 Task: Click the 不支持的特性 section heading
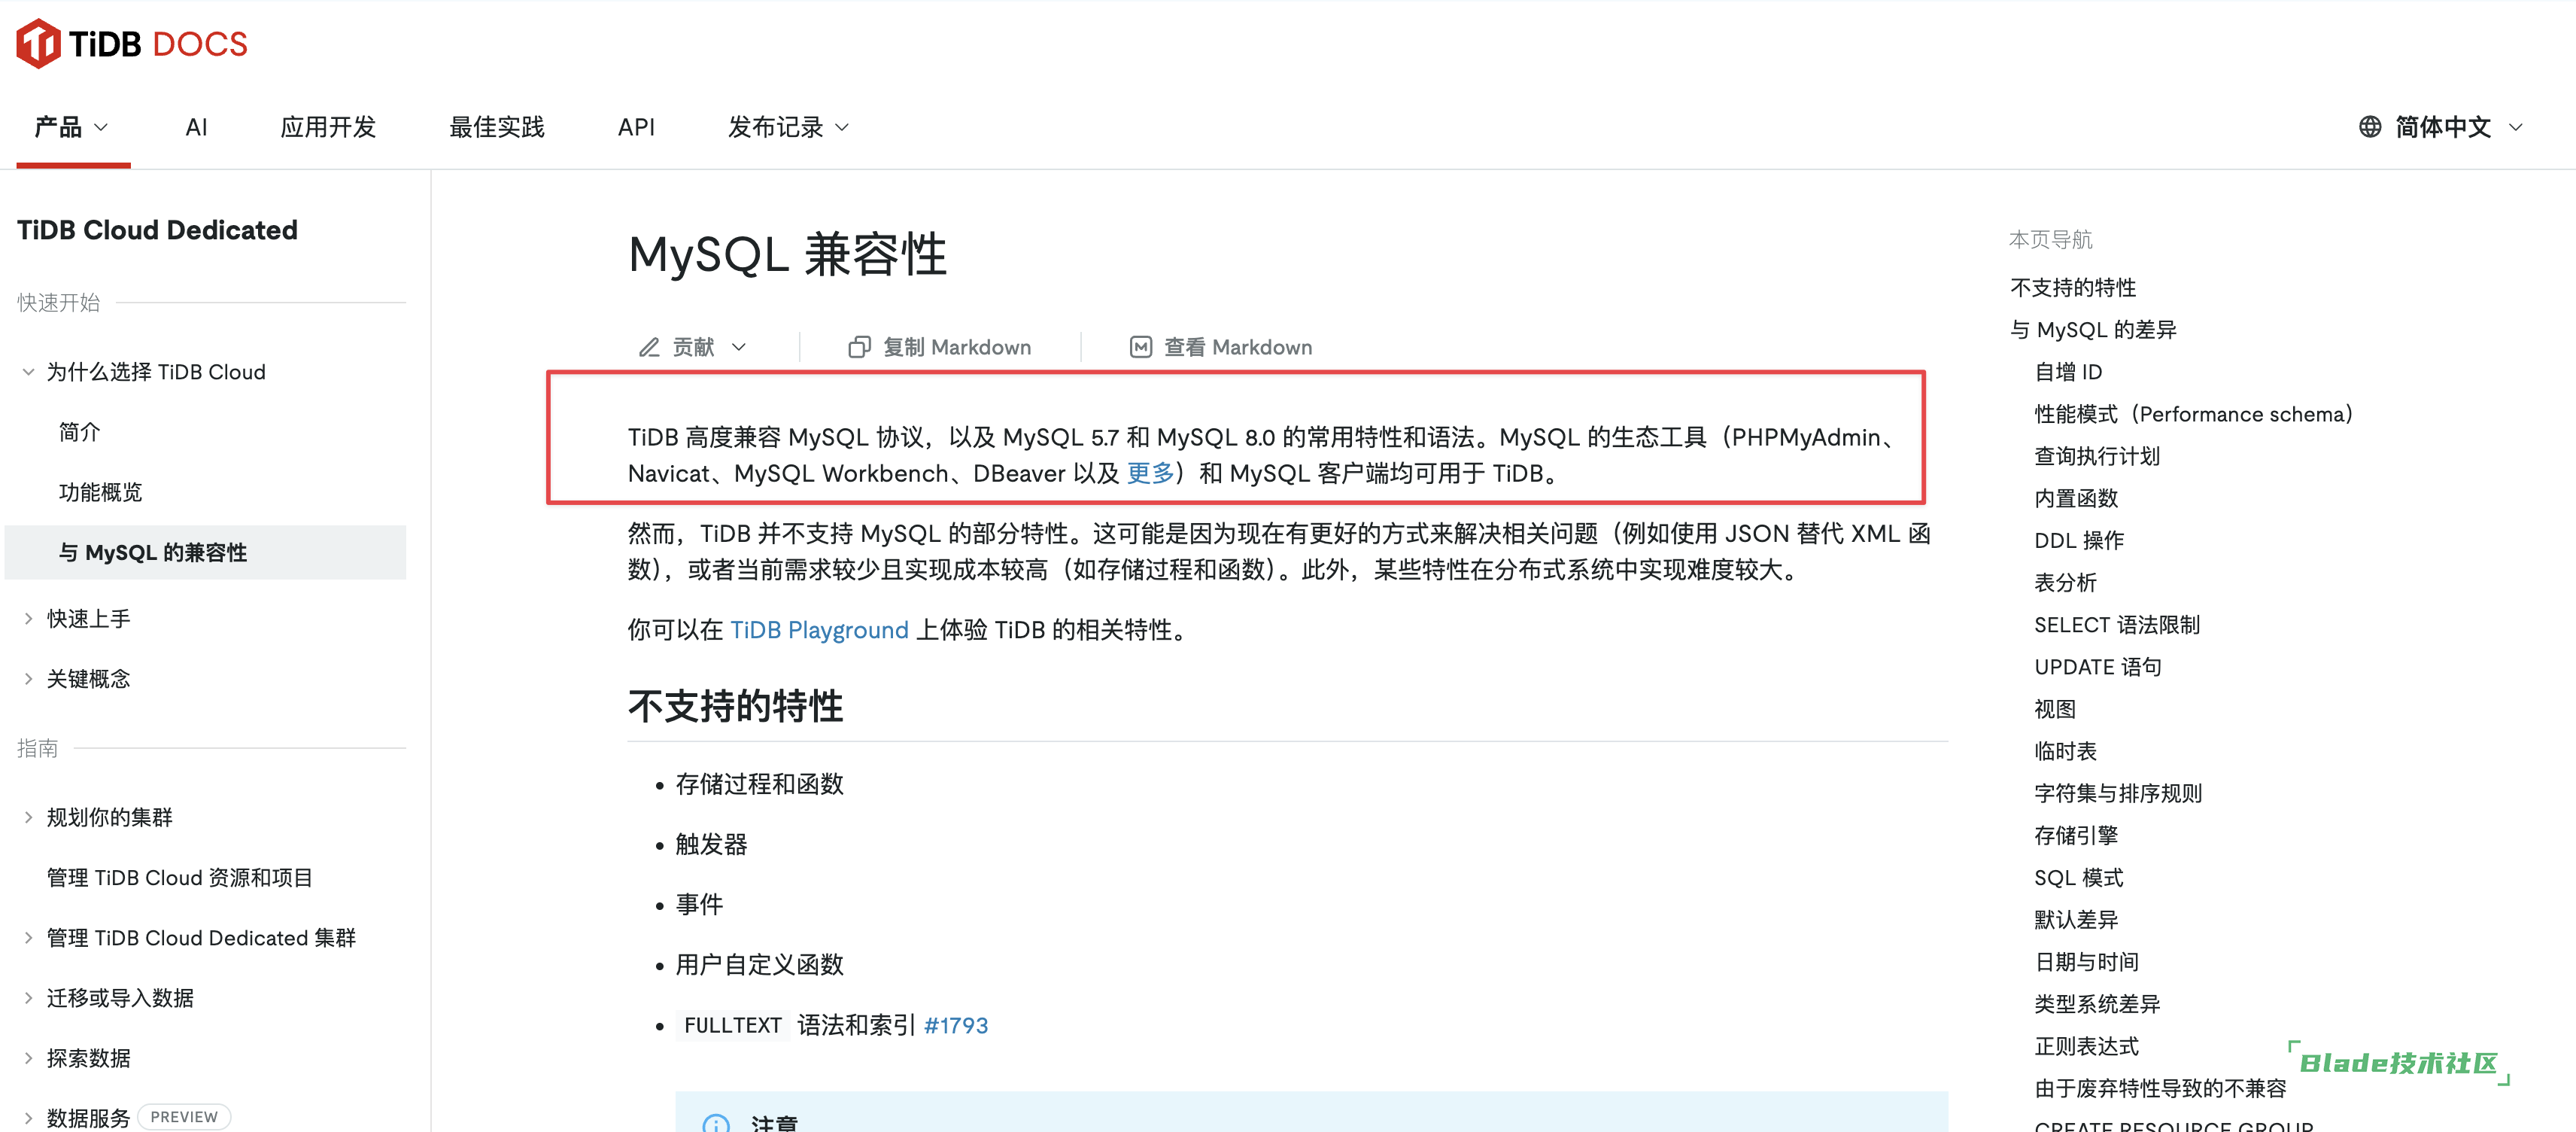pyautogui.click(x=735, y=707)
